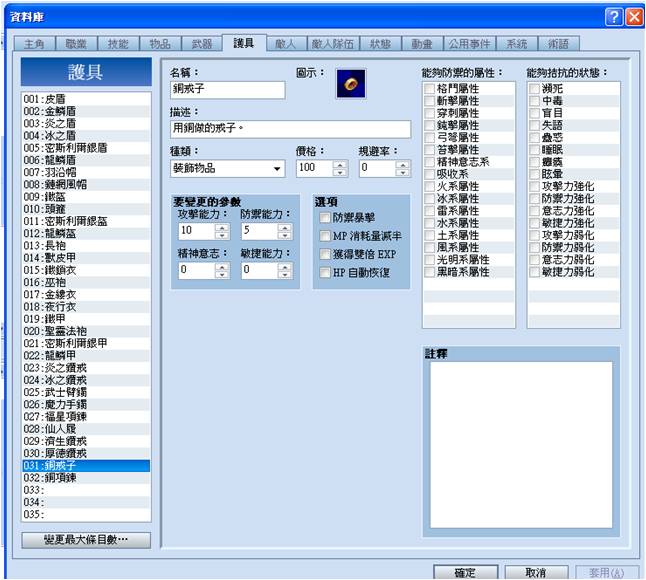Image resolution: width=646 pixels, height=580 pixels.
Task: Toggle 眩暈 state resistance checkbox
Action: click(x=534, y=174)
